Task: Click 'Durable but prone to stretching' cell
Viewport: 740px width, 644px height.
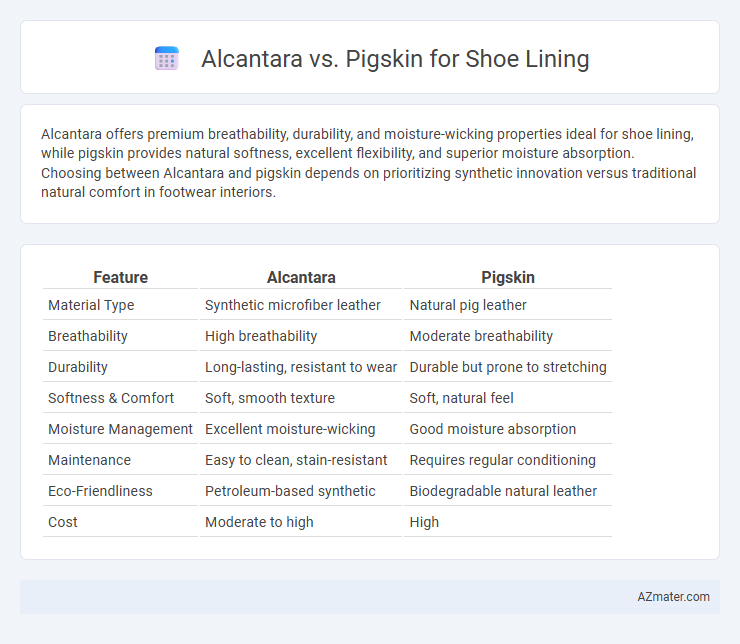Action: (x=508, y=367)
